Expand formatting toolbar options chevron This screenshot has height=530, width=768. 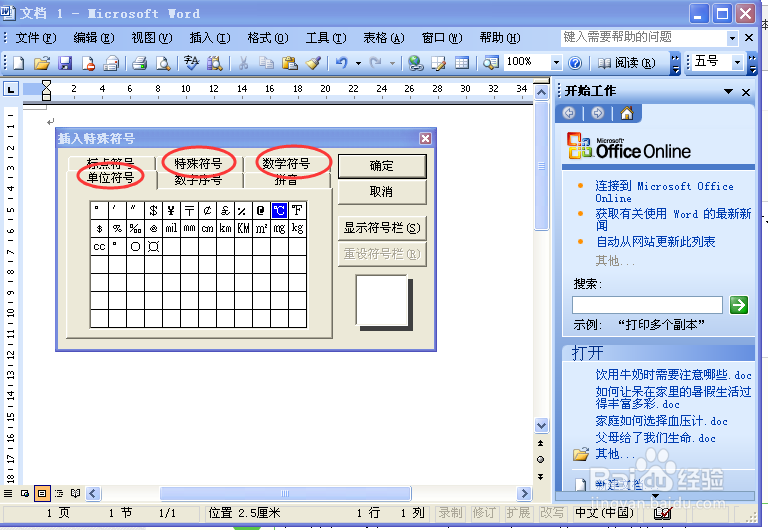[x=753, y=64]
